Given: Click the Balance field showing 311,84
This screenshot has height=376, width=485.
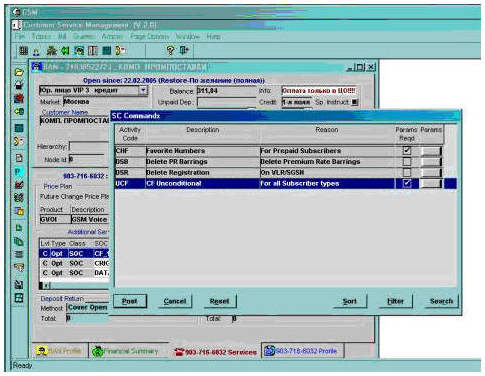Looking at the screenshot, I should 226,91.
